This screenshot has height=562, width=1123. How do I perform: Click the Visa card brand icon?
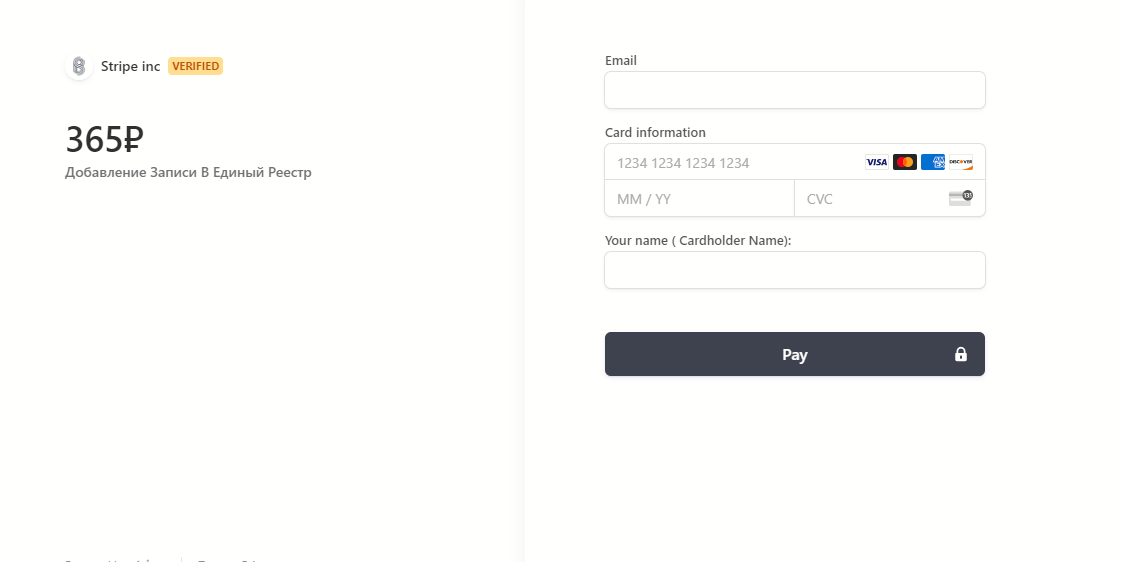876,162
